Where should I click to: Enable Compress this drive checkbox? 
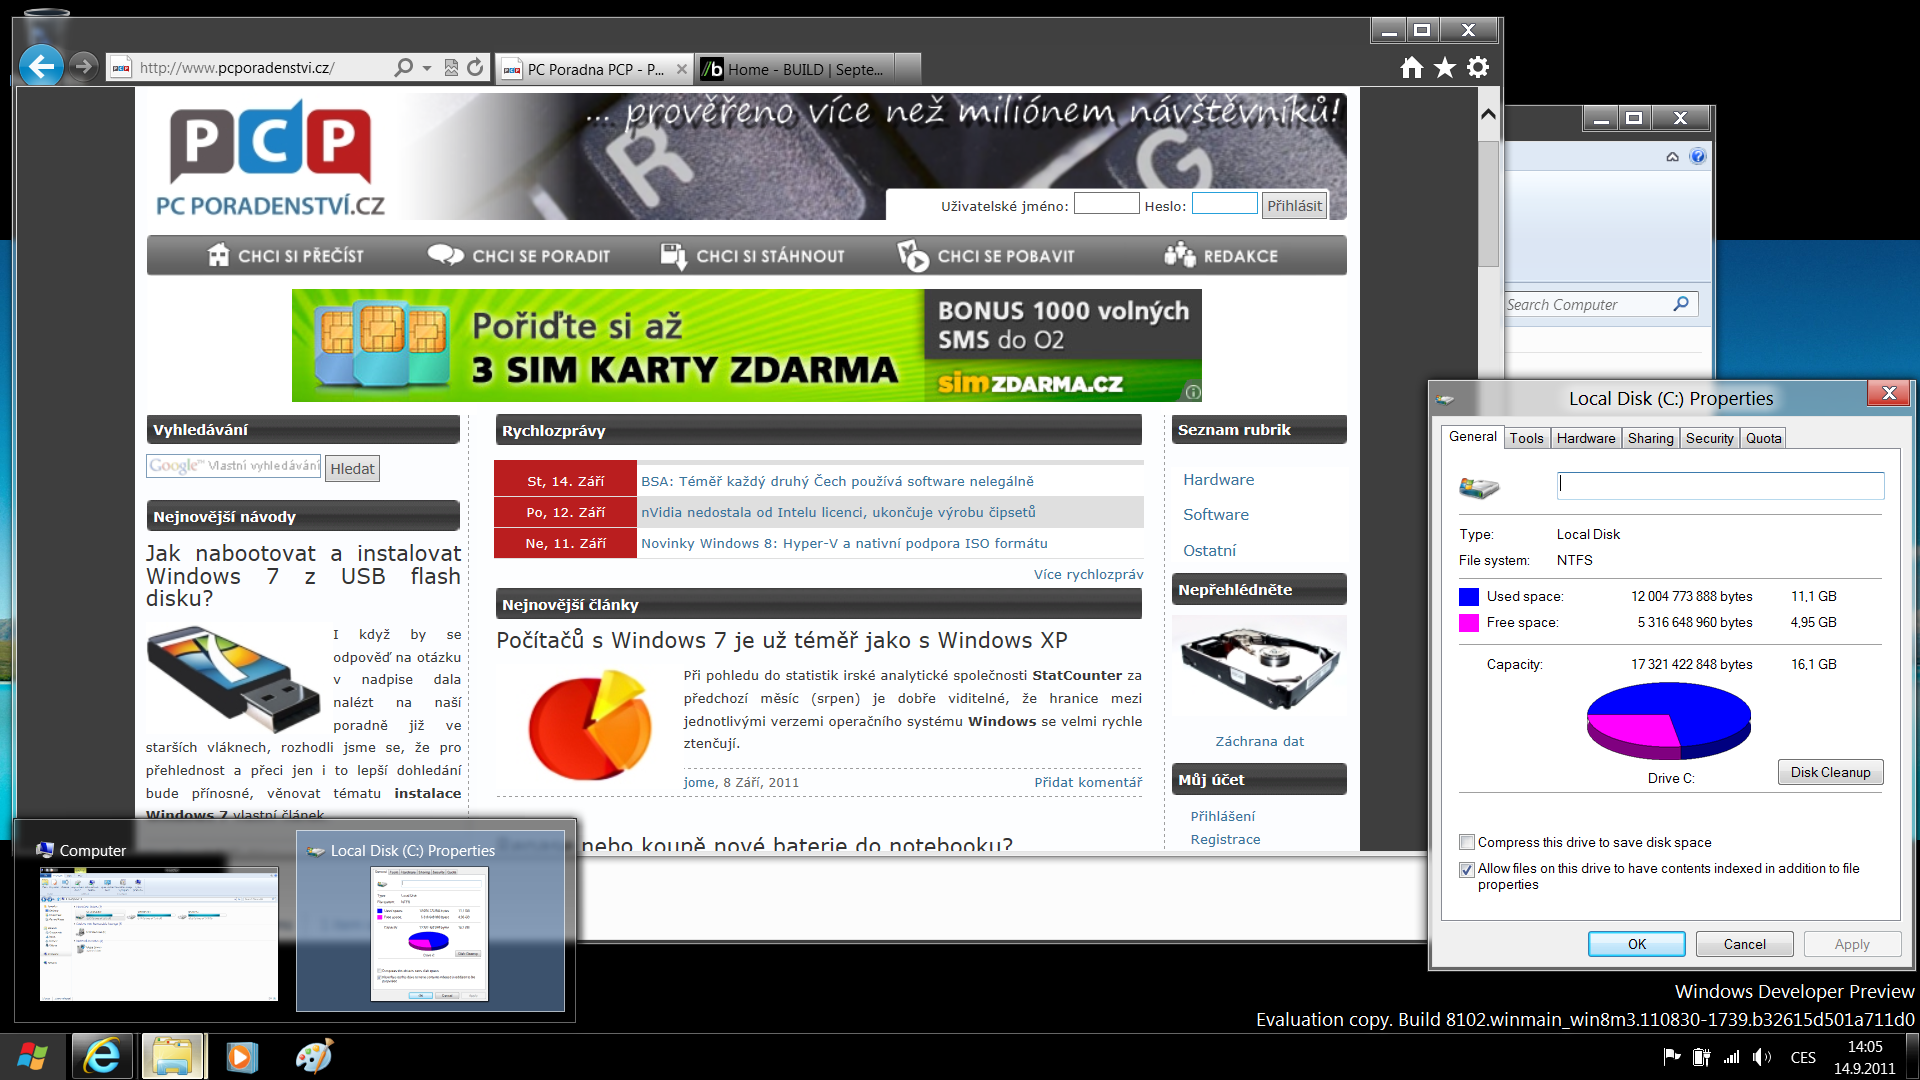(1467, 842)
